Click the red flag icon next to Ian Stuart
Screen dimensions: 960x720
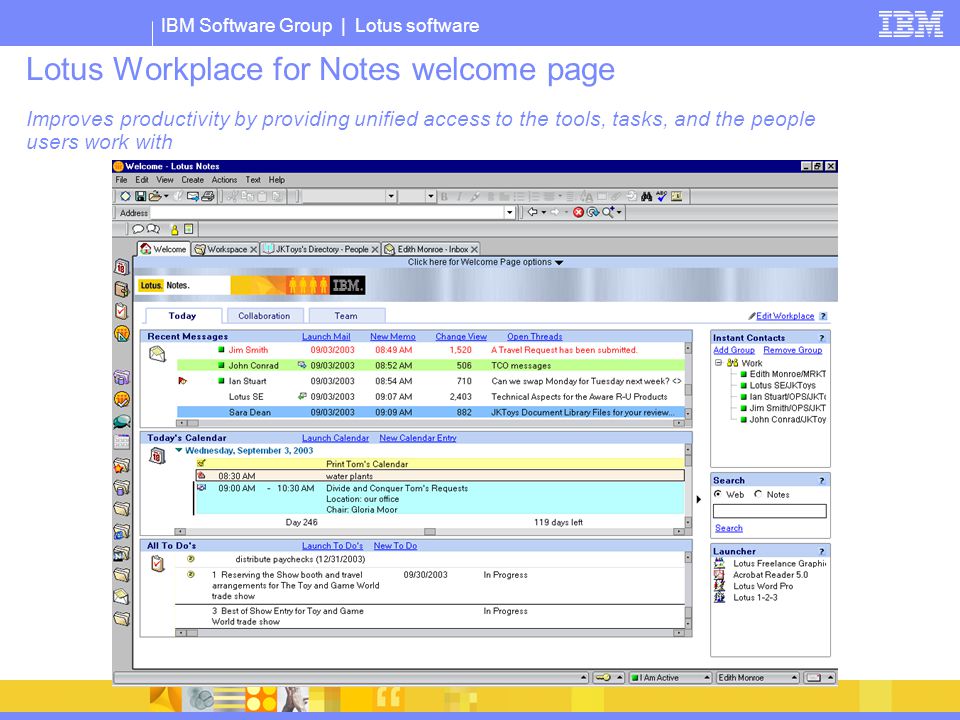pos(182,381)
